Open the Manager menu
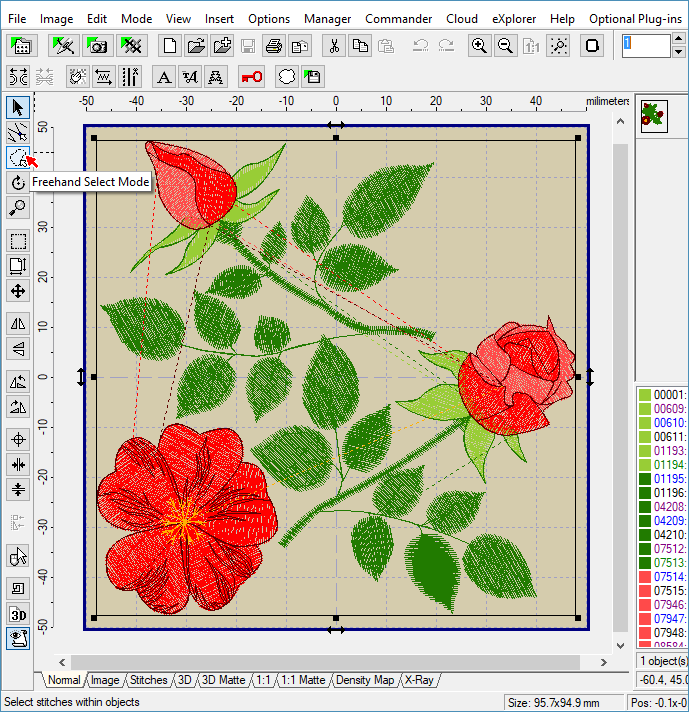Screen dimensions: 689x712 (x=327, y=19)
